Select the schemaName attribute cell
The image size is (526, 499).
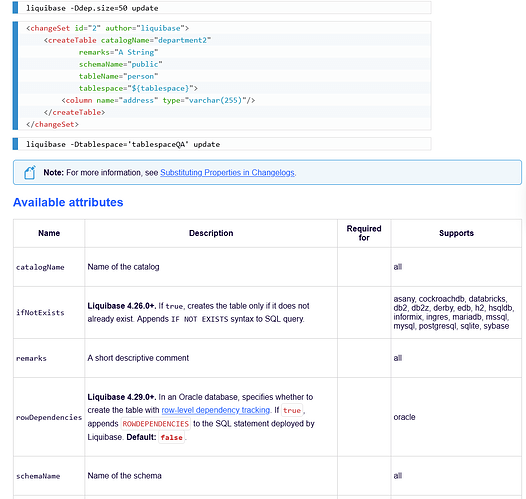(49, 476)
